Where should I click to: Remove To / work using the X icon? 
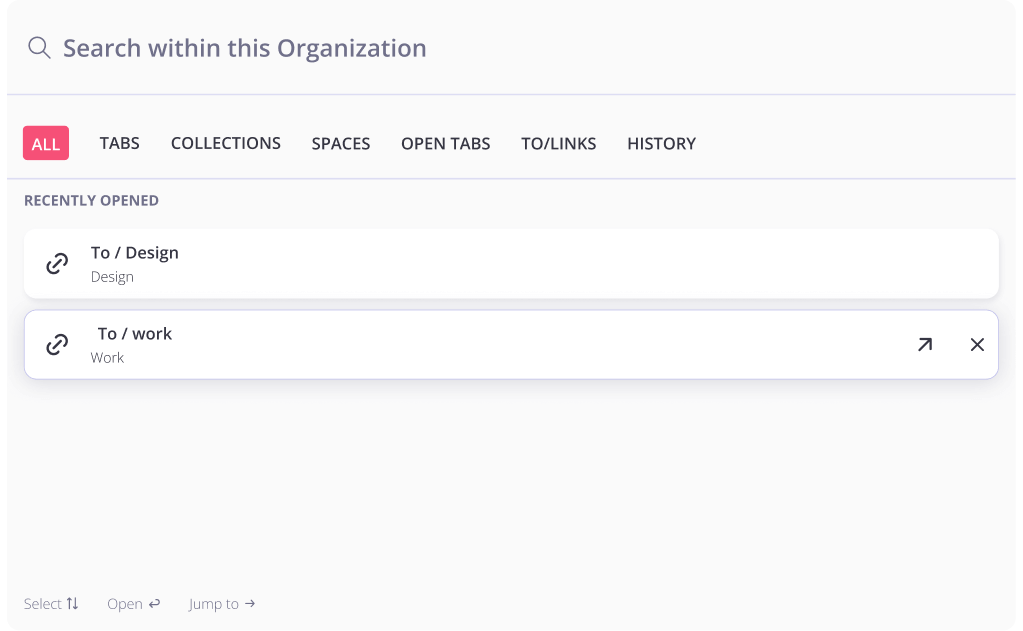tap(977, 344)
